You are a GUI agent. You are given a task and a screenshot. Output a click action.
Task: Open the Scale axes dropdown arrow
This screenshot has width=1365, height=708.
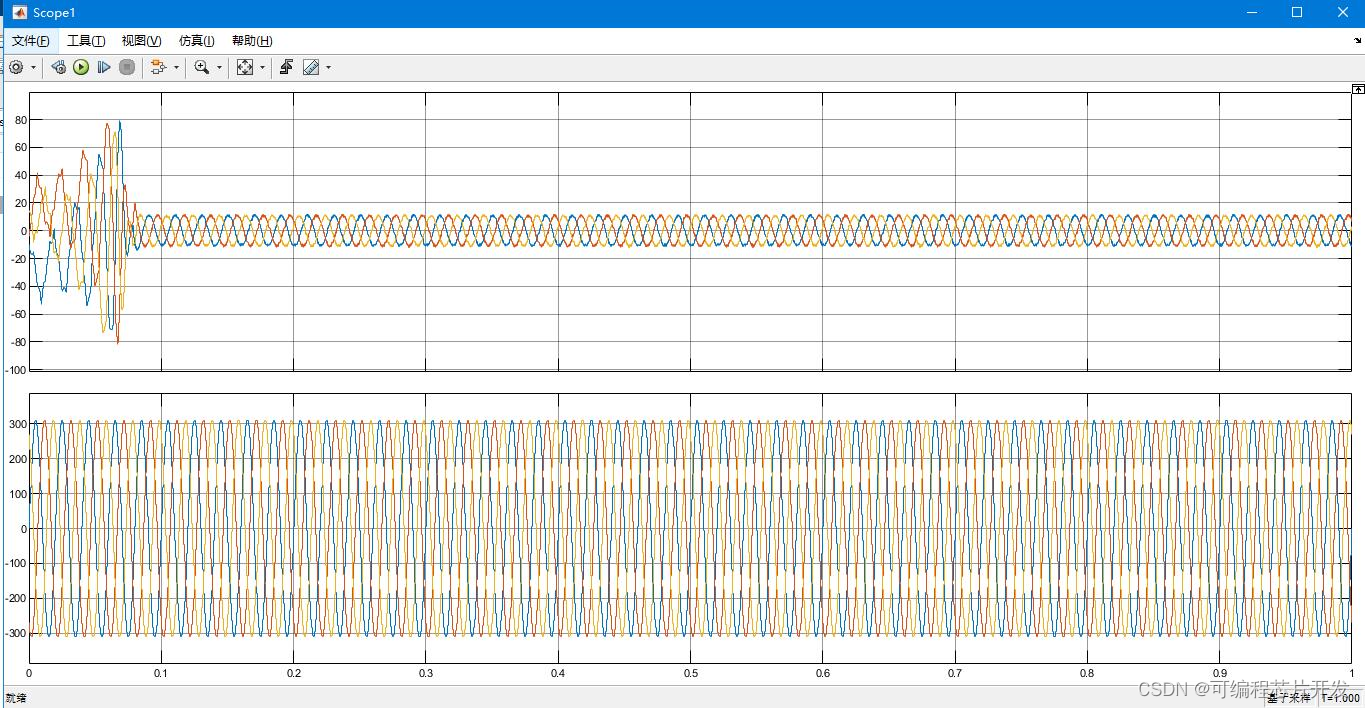click(x=263, y=68)
